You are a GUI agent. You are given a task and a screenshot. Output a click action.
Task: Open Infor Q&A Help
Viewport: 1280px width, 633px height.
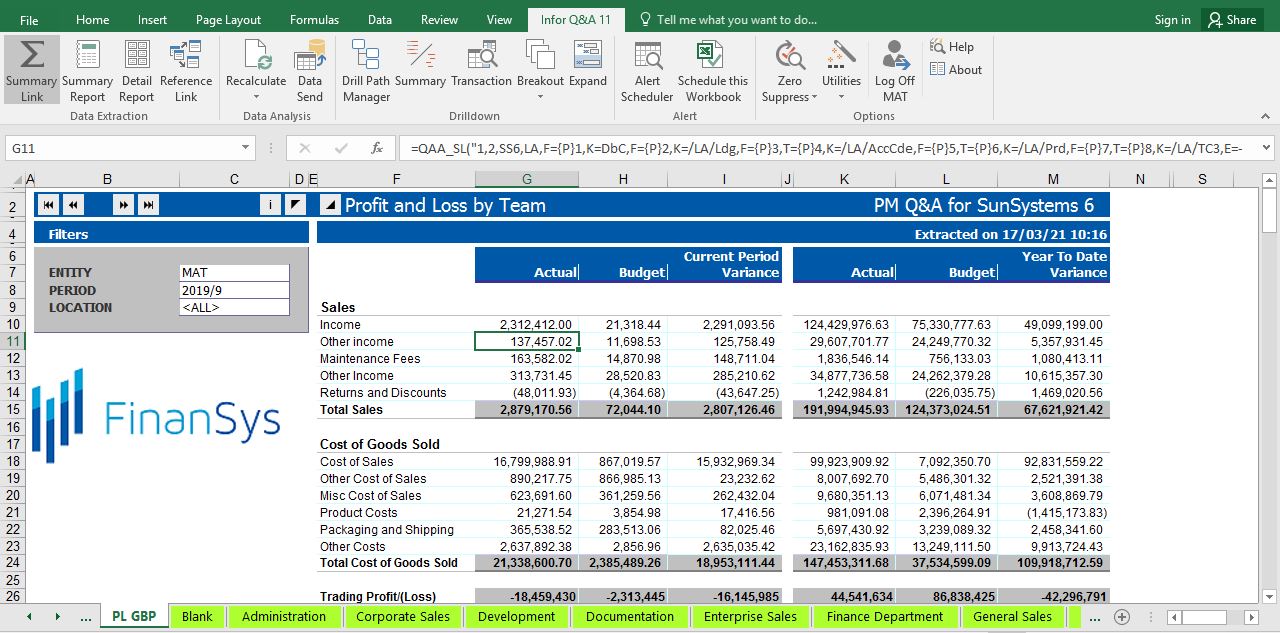[x=951, y=47]
